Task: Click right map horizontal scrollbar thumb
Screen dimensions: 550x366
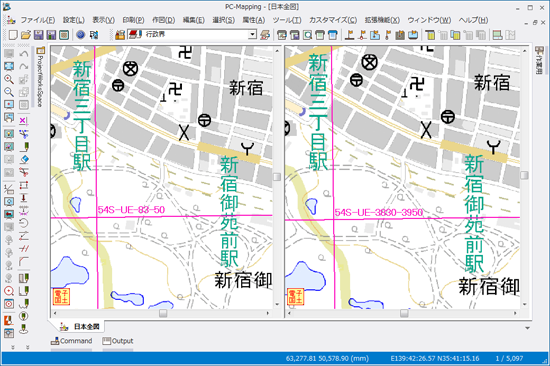Action: (404, 313)
